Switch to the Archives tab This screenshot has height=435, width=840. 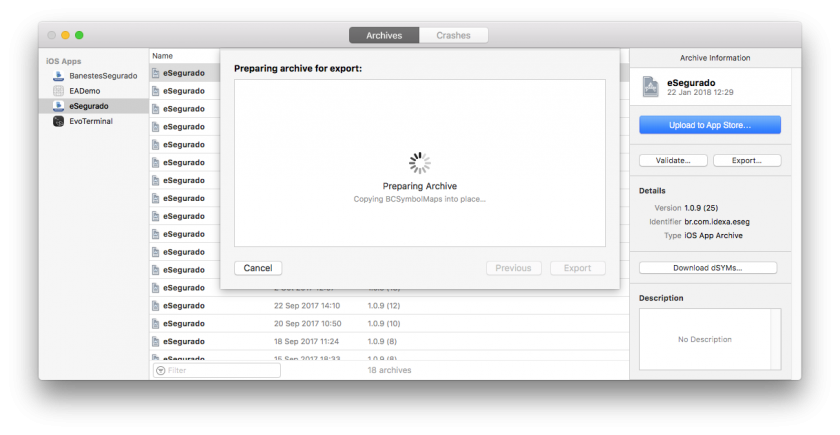tap(384, 35)
